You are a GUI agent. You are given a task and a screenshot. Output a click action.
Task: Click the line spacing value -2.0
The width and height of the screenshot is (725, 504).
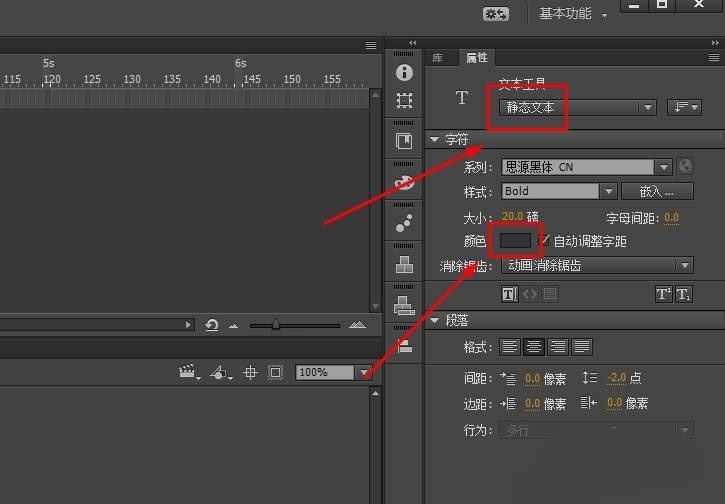tap(617, 378)
